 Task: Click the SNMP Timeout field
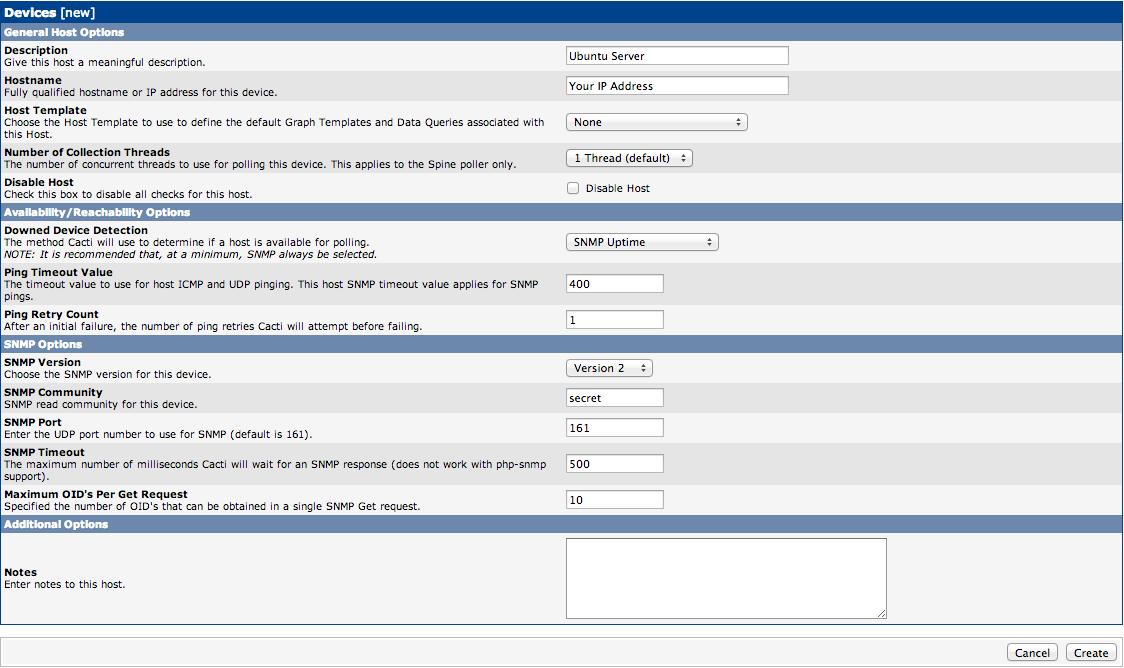[x=615, y=464]
